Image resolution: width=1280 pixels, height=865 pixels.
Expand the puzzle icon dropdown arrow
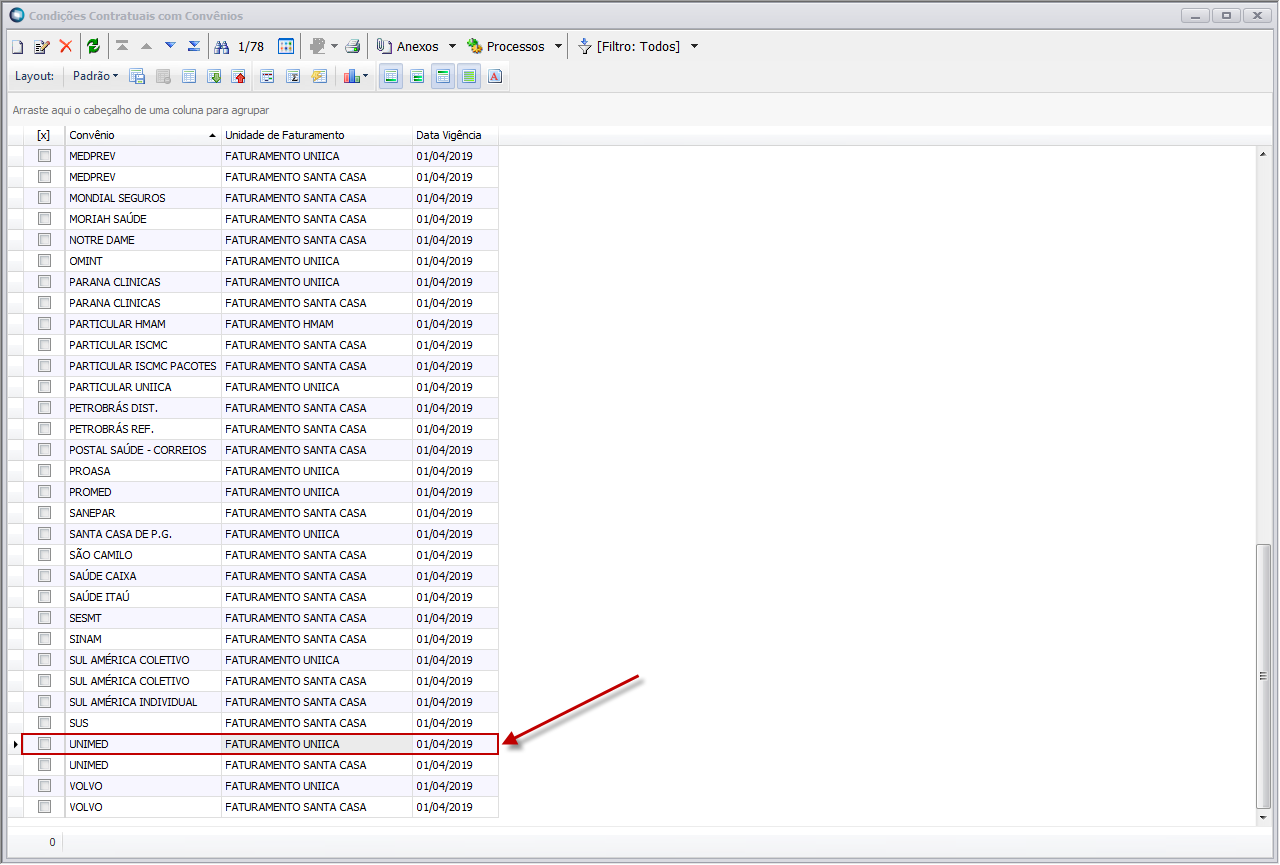coord(334,46)
